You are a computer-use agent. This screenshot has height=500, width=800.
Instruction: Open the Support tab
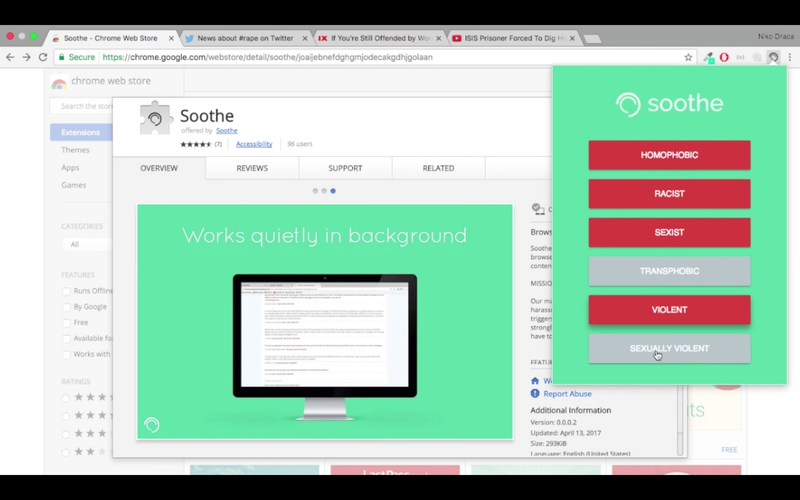coord(345,168)
